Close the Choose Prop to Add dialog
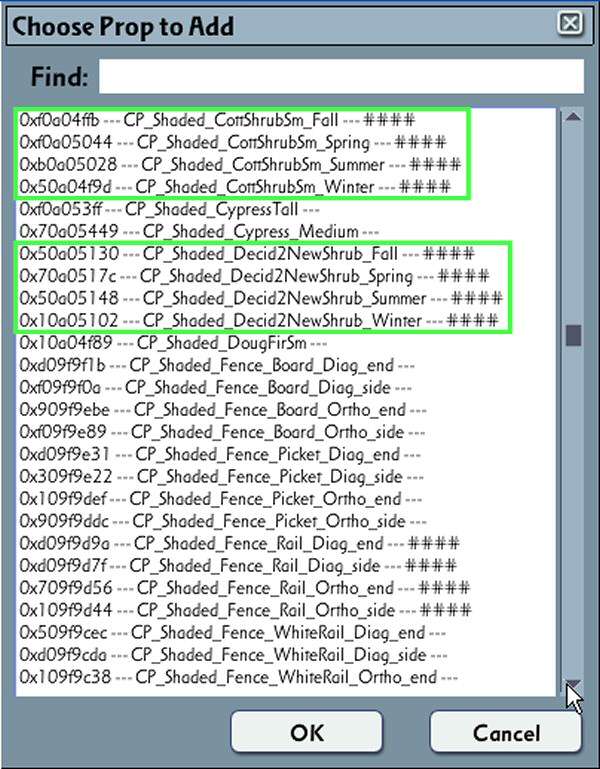Image resolution: width=600 pixels, height=769 pixels. click(x=570, y=23)
